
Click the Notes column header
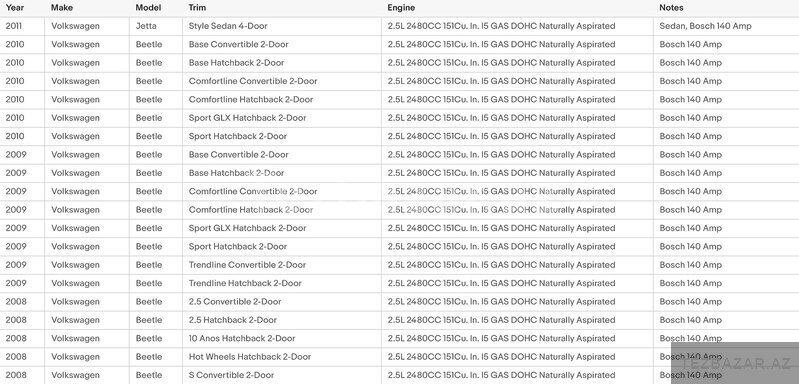[671, 8]
